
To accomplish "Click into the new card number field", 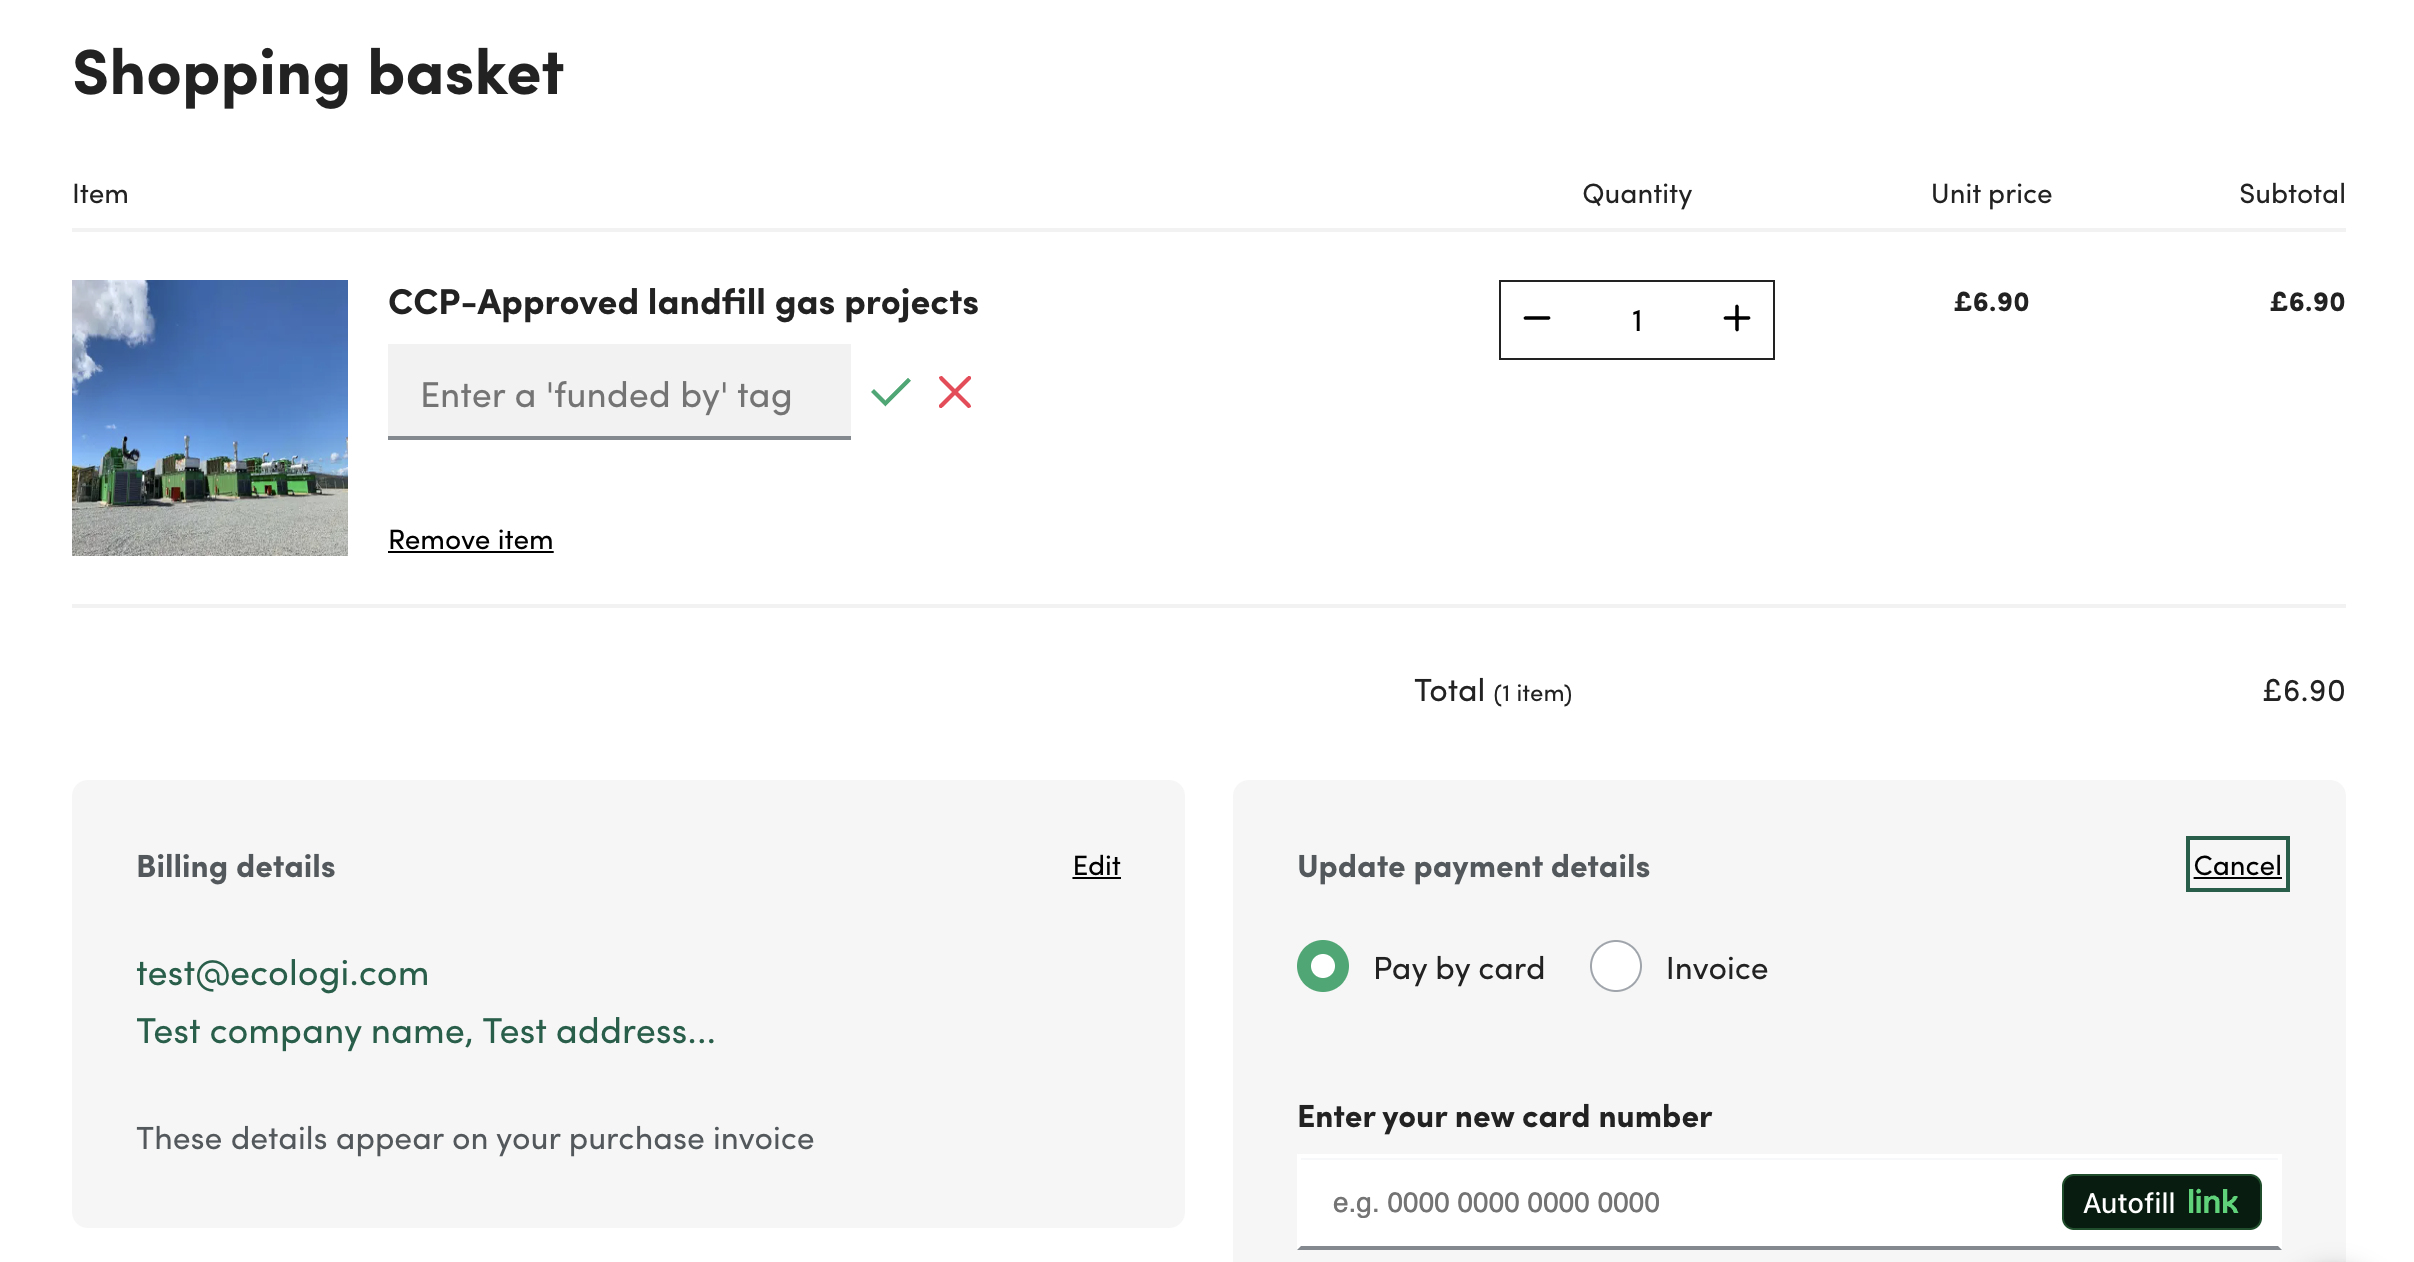I will pos(1680,1202).
